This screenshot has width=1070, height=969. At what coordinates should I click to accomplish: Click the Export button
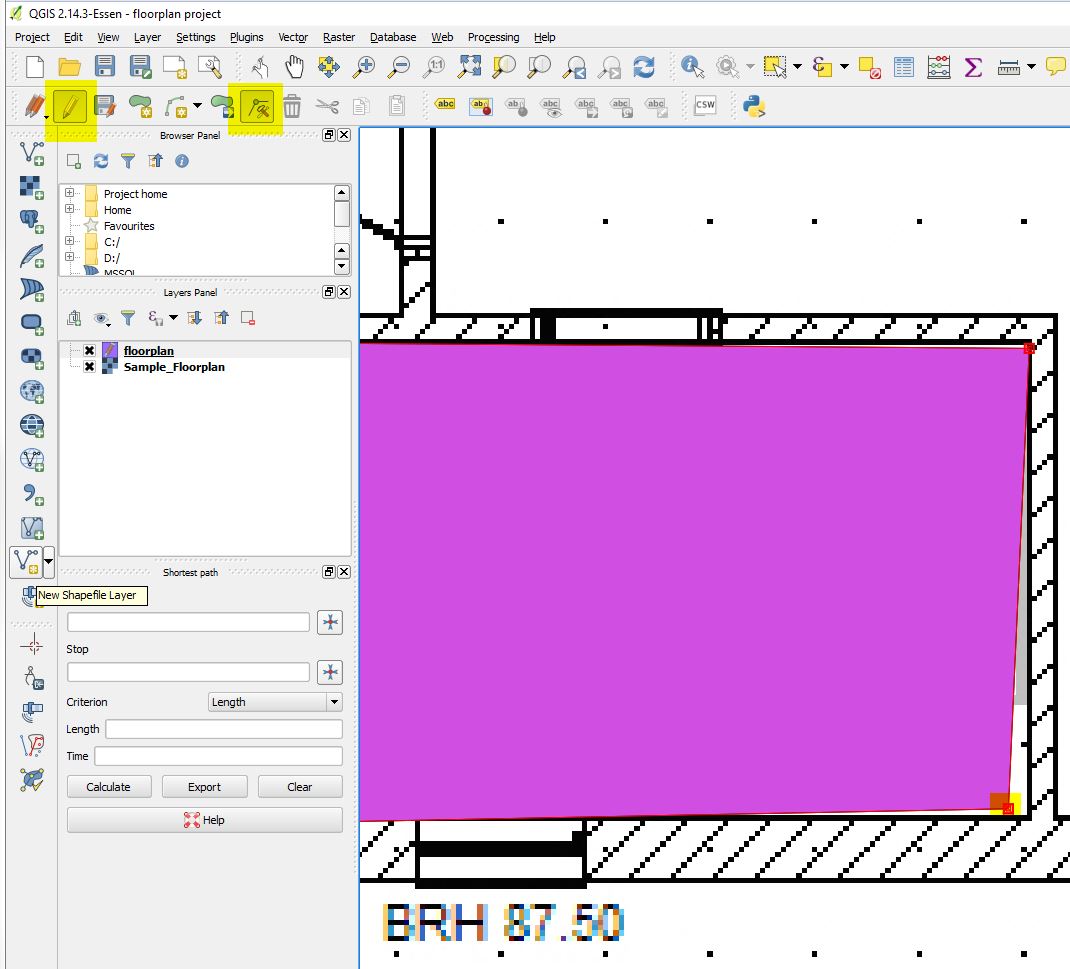(x=204, y=787)
